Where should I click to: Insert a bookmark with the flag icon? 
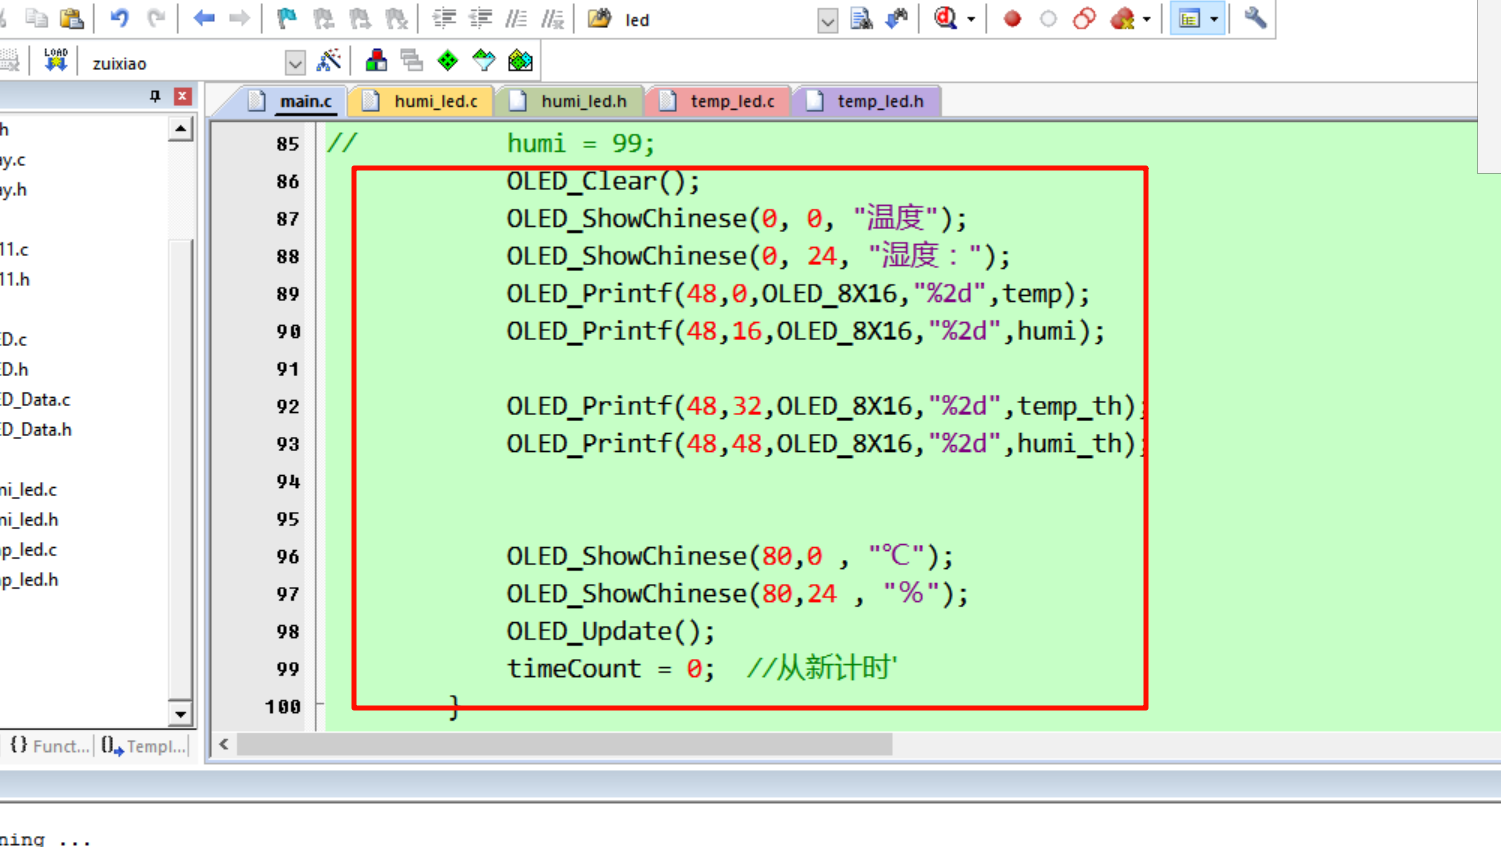click(287, 18)
